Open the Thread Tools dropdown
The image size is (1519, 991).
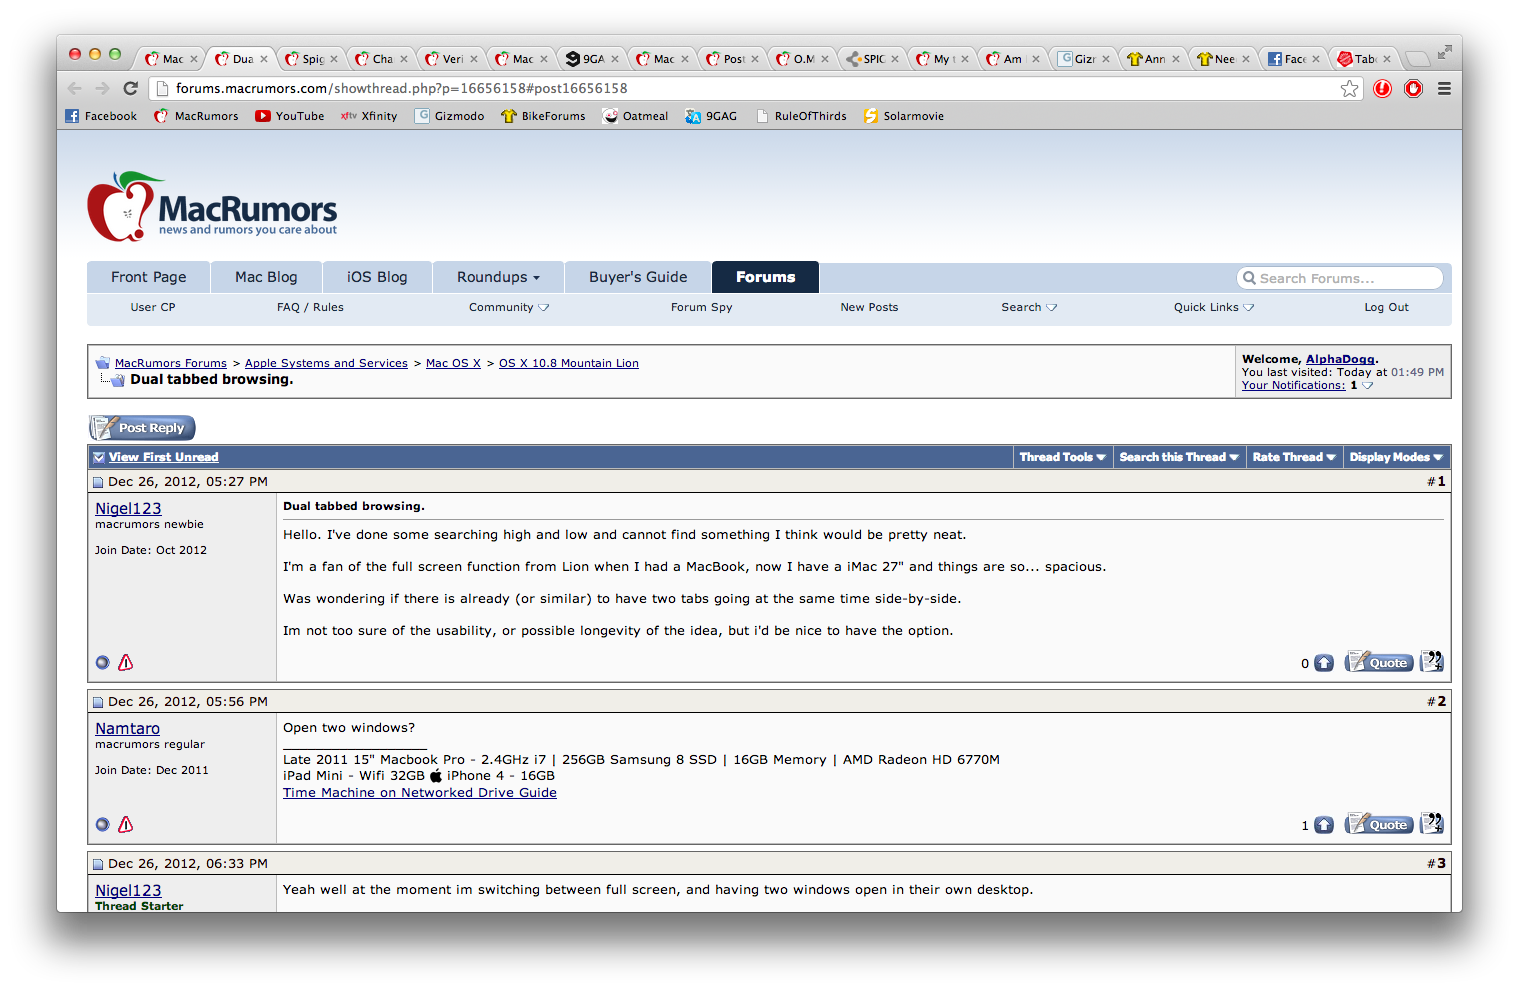click(x=1062, y=457)
